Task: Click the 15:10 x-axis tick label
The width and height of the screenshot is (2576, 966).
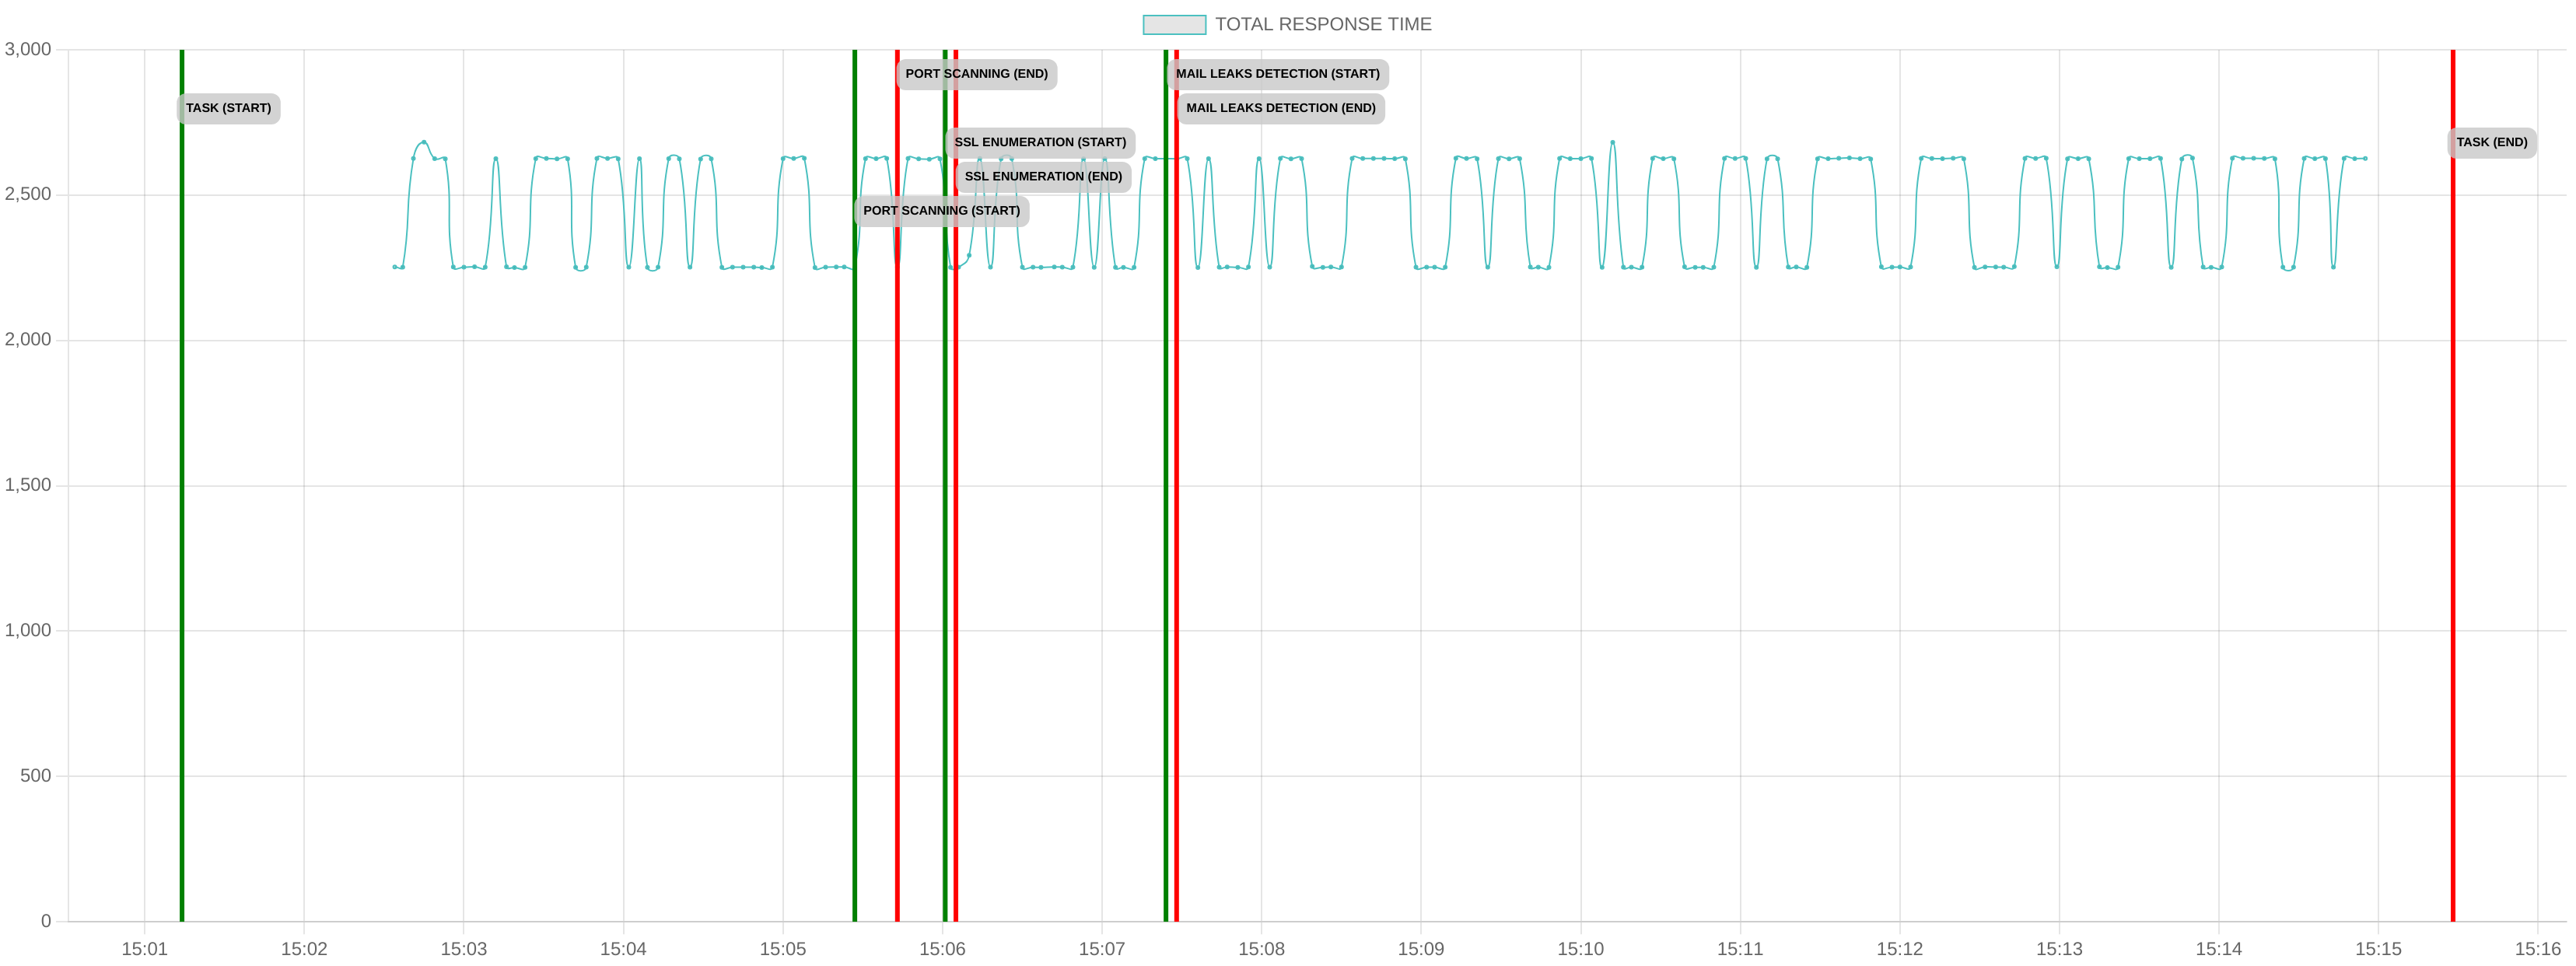Action: [x=1580, y=949]
